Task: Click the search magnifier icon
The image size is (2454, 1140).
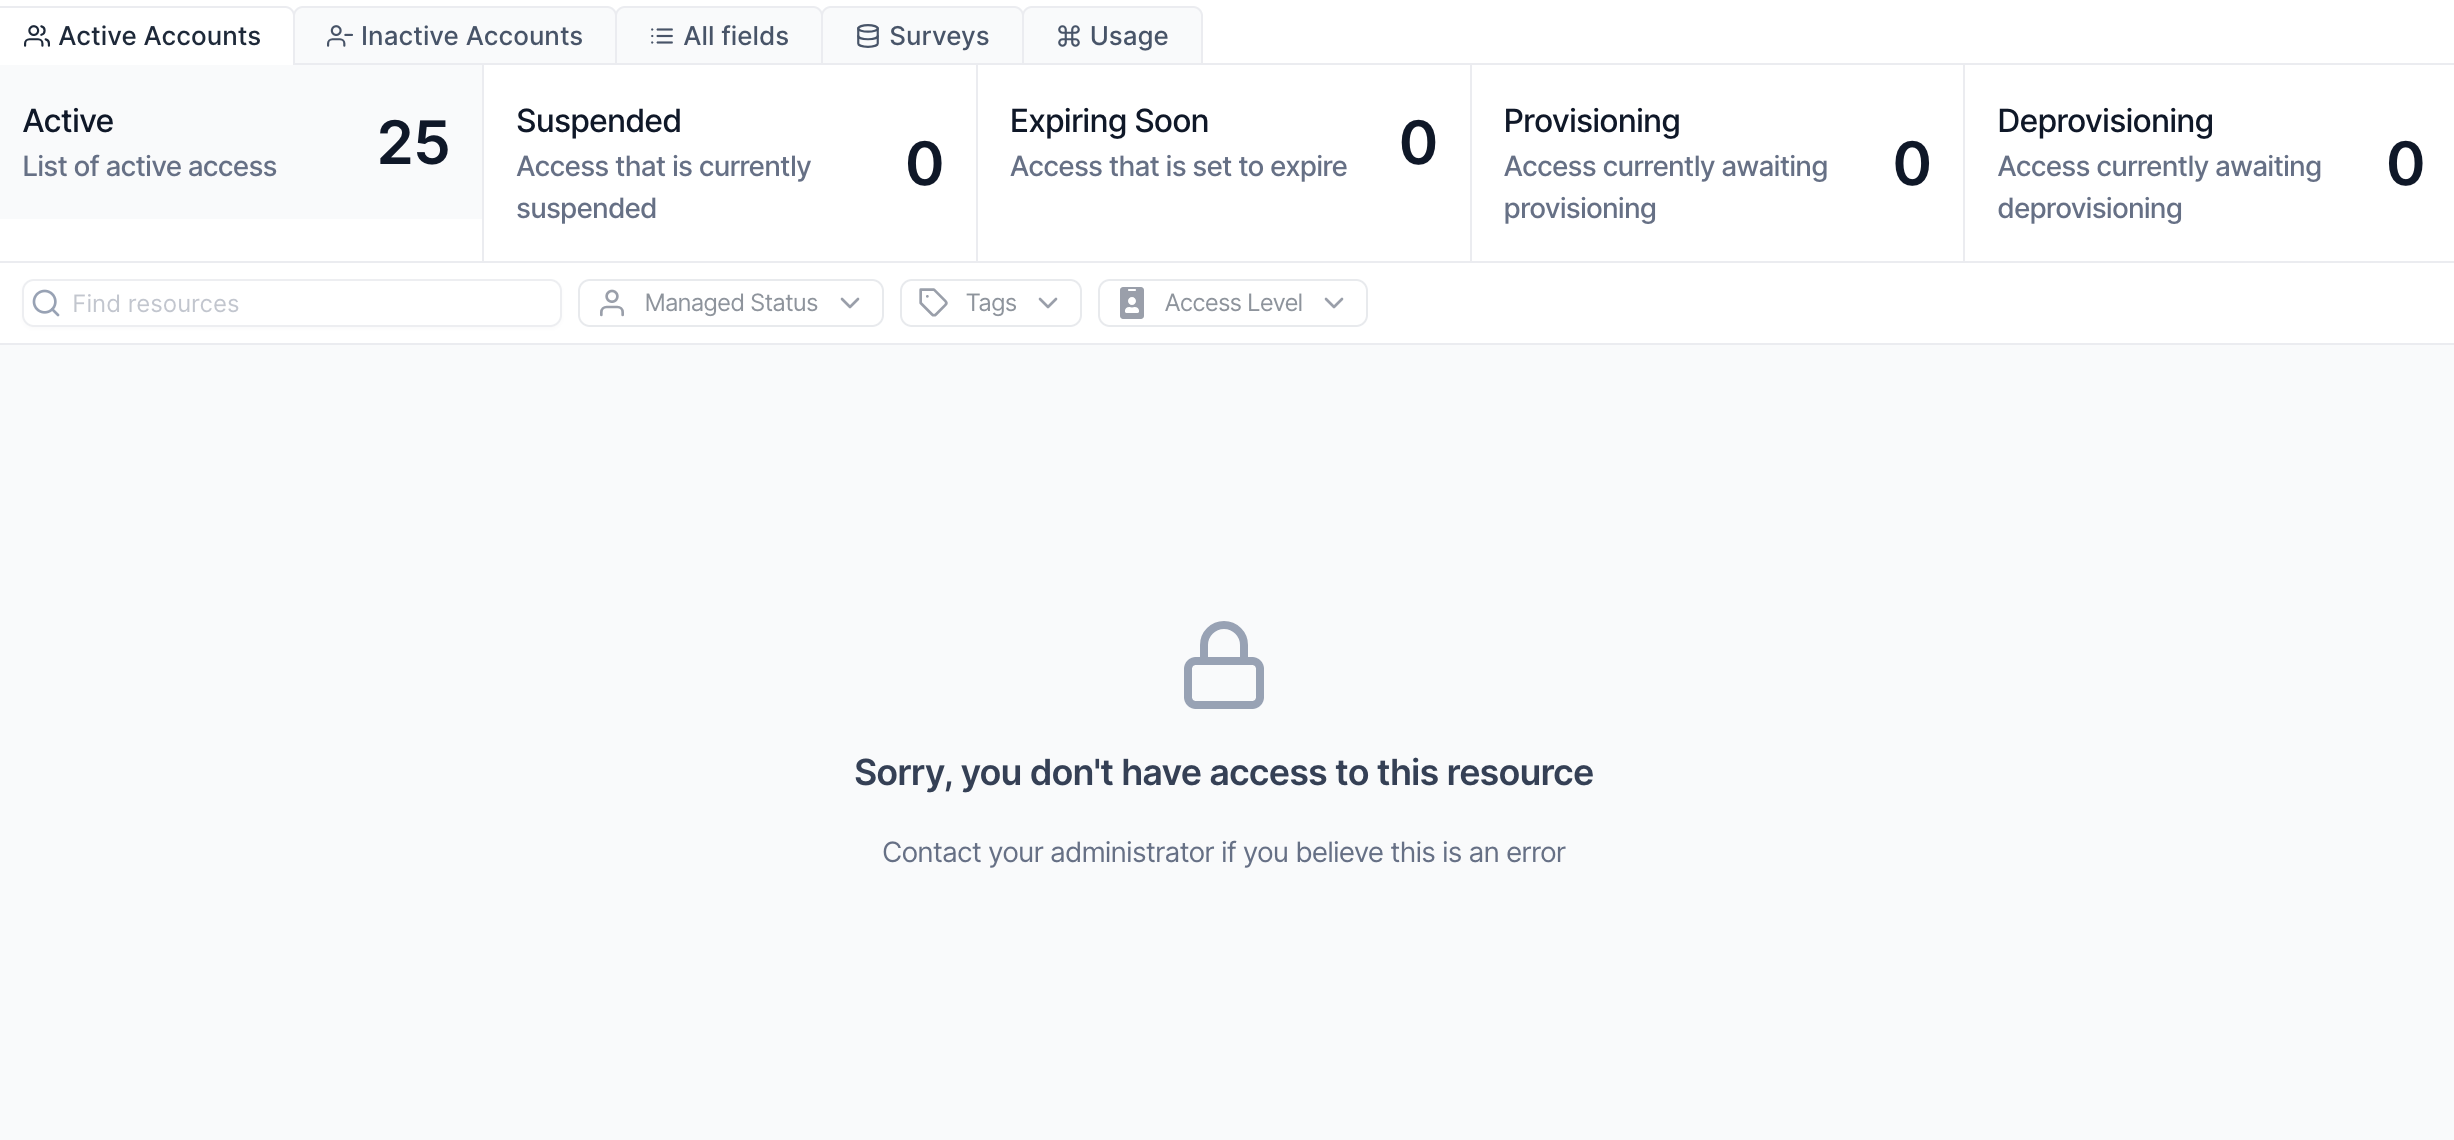Action: point(46,303)
